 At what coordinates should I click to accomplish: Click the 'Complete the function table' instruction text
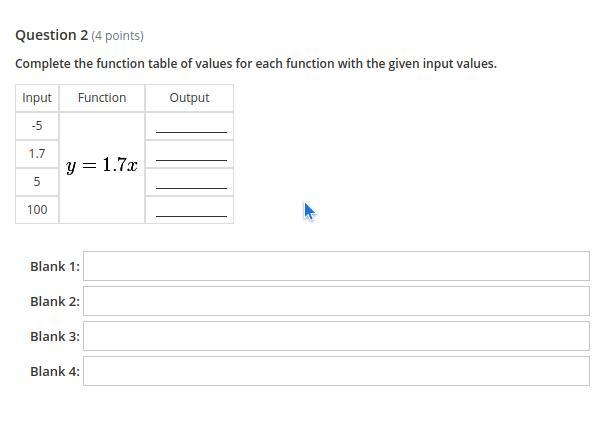[256, 64]
